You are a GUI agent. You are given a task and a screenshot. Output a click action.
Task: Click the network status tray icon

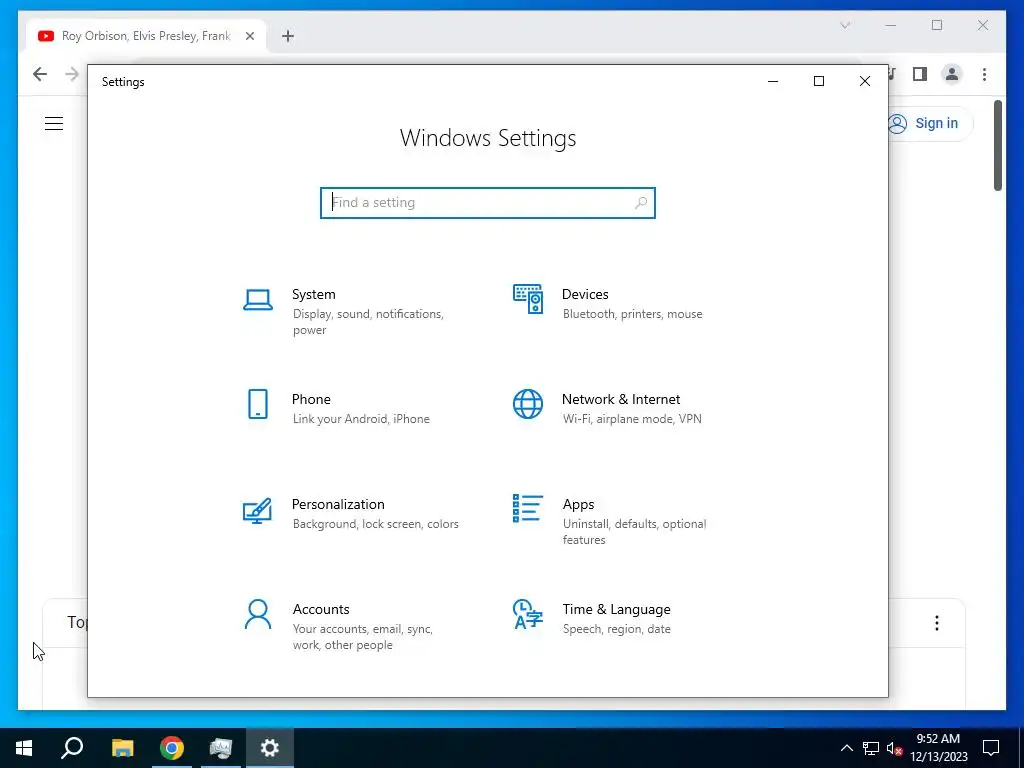(871, 748)
